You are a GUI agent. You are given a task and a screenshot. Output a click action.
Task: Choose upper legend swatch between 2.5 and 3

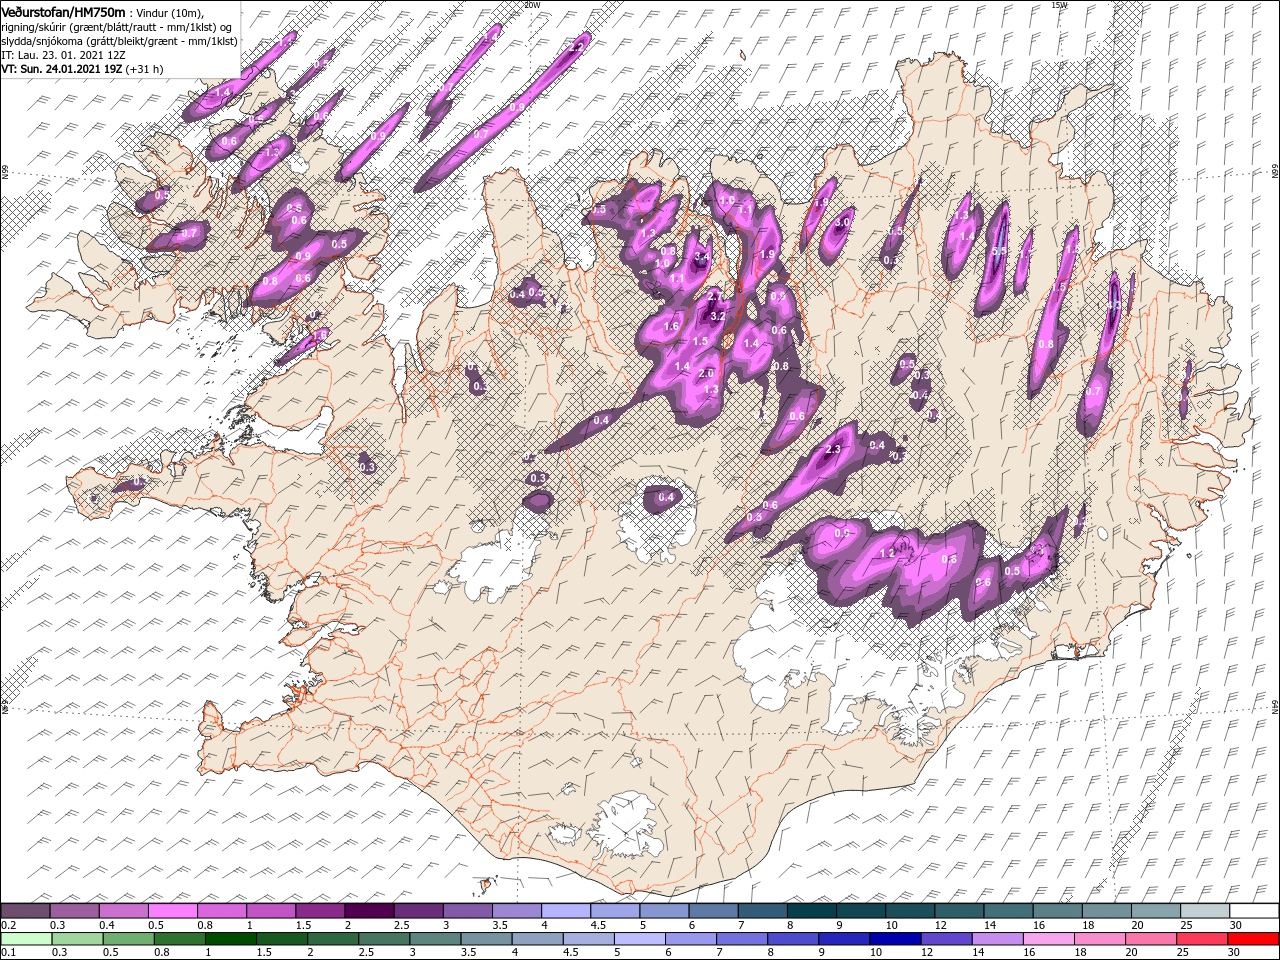(x=418, y=911)
